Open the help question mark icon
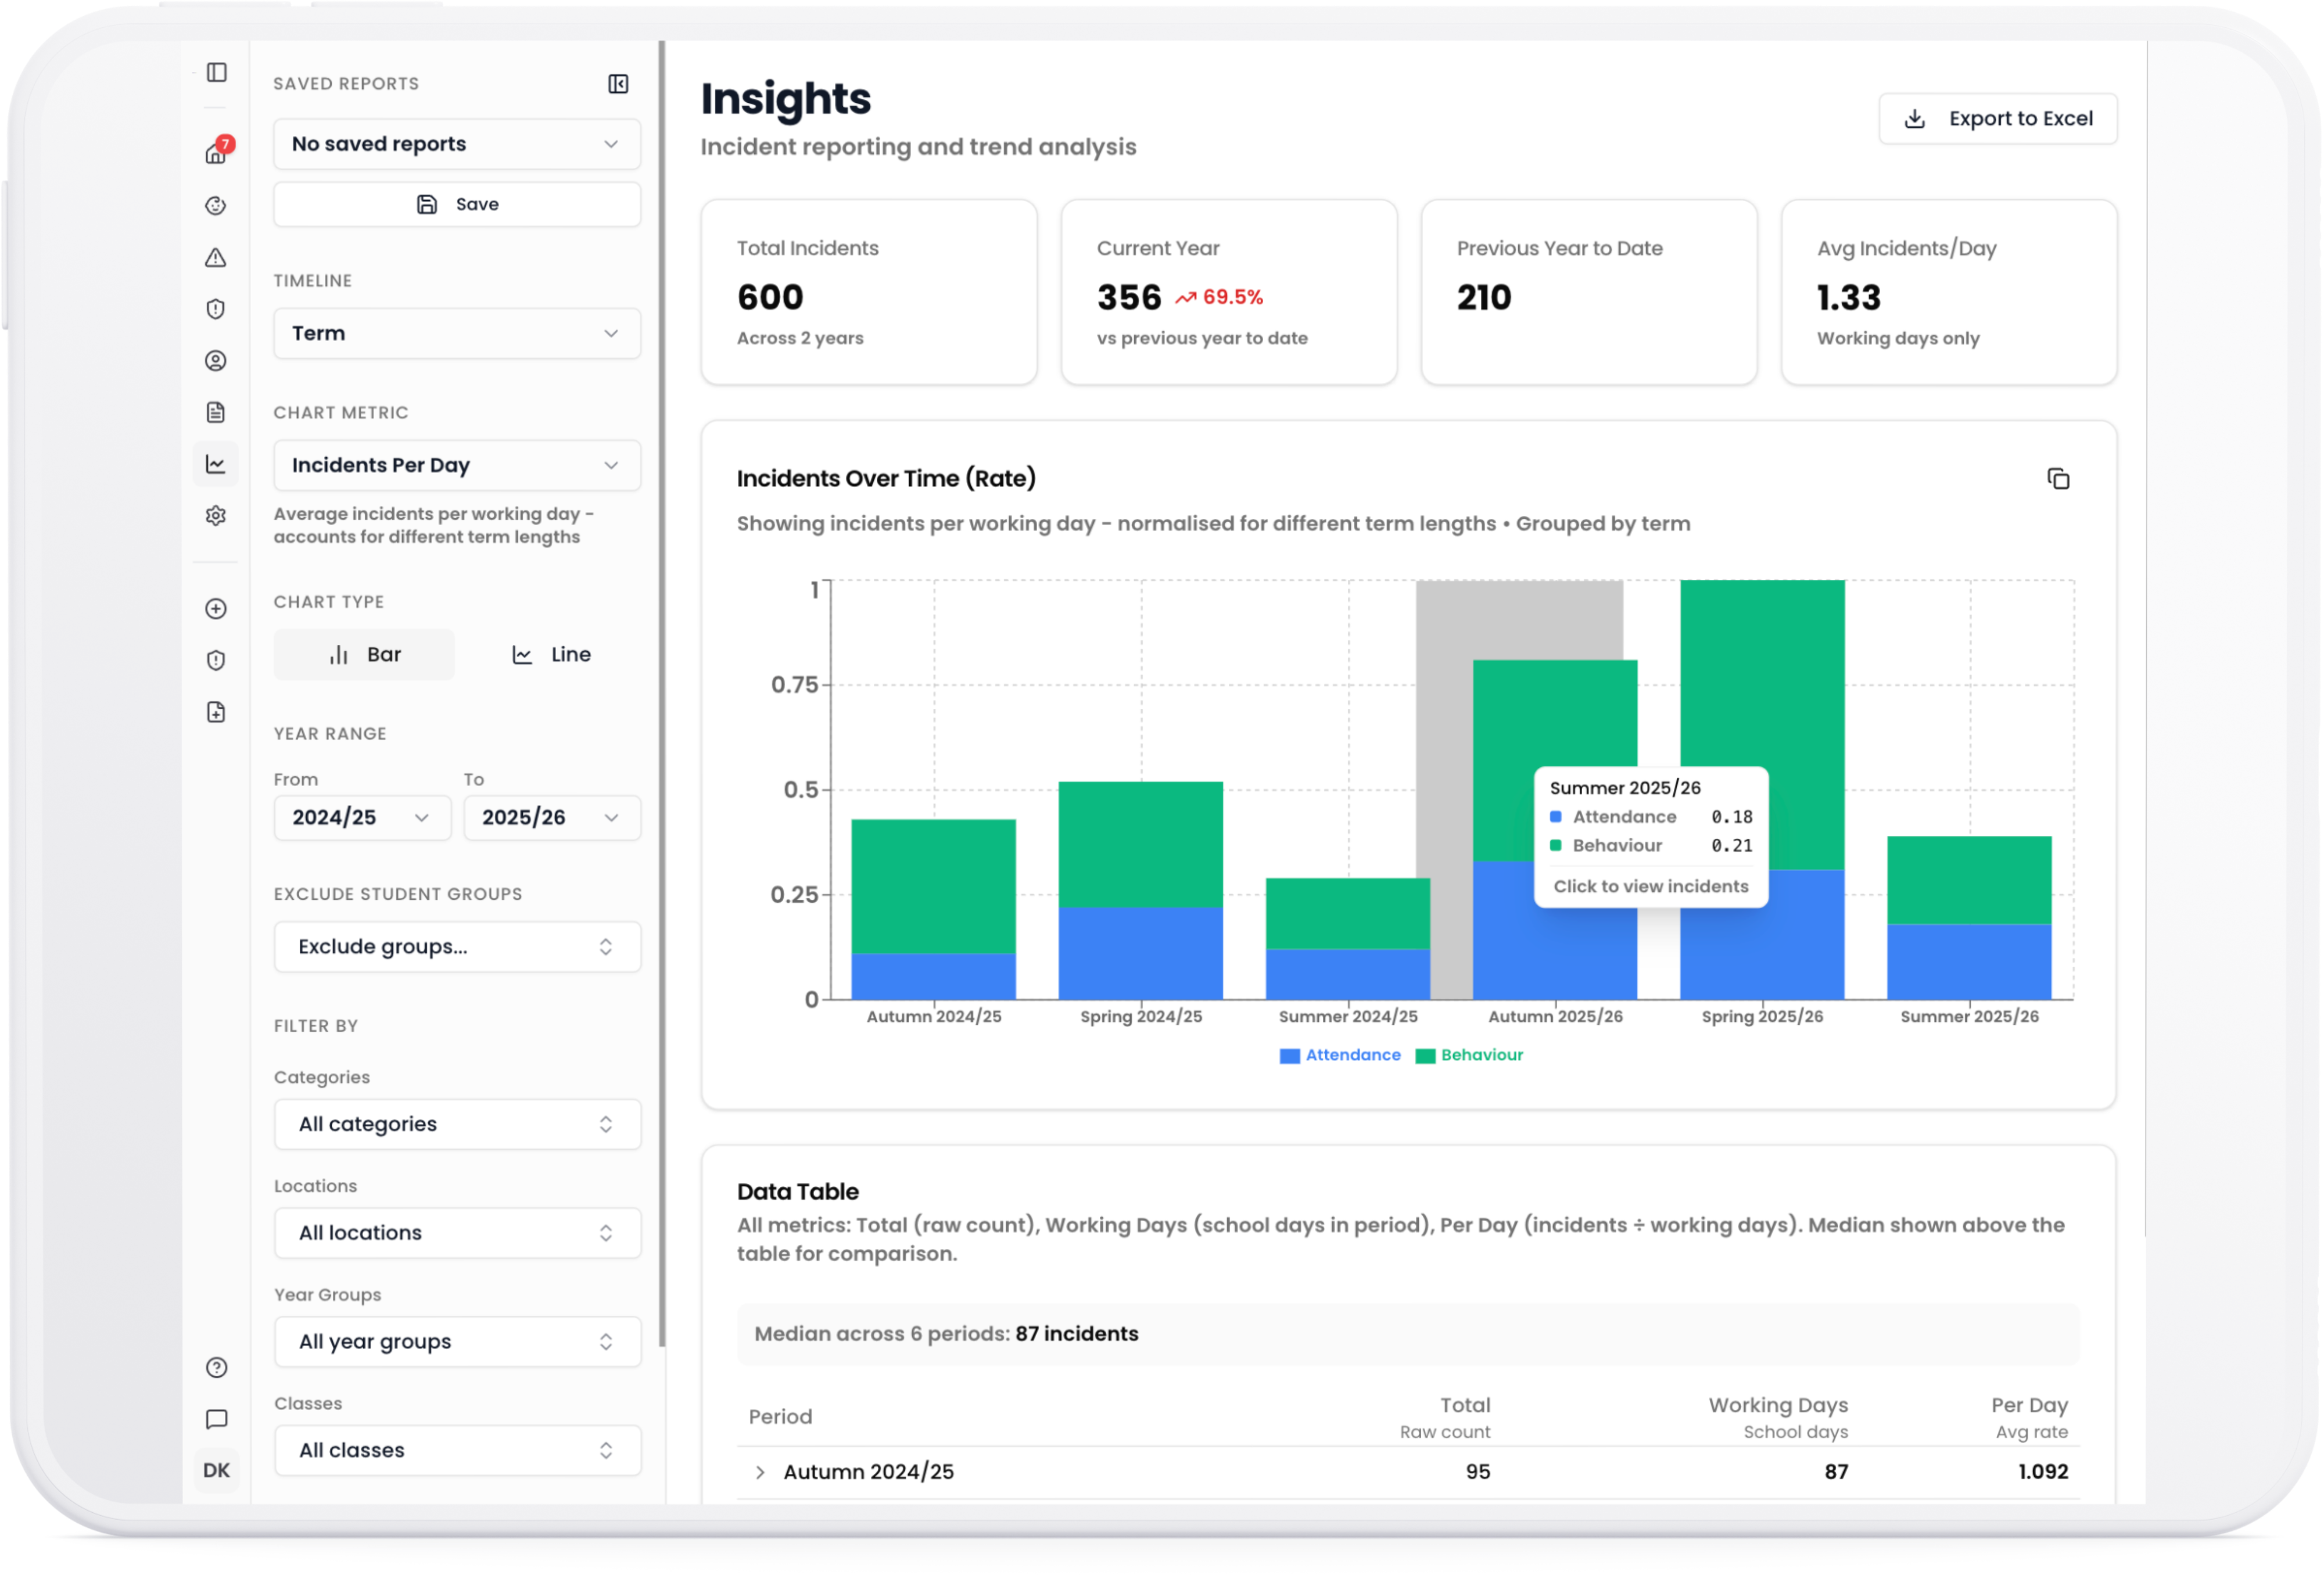 click(216, 1368)
